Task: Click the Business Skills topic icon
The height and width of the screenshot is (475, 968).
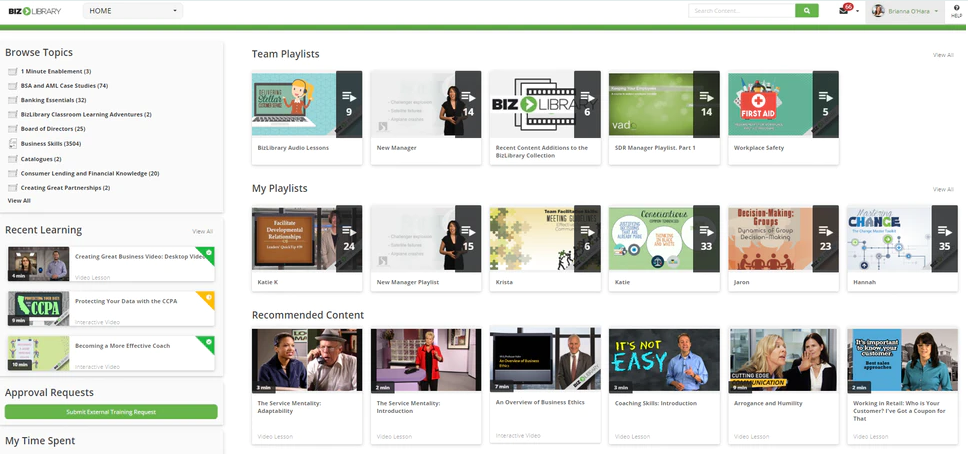Action: point(12,143)
